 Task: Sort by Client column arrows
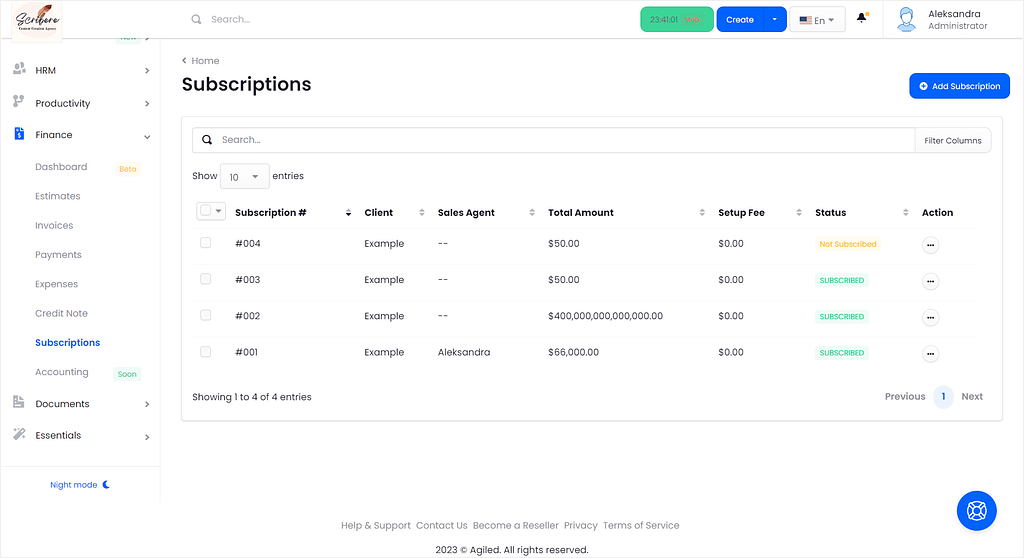tap(422, 212)
